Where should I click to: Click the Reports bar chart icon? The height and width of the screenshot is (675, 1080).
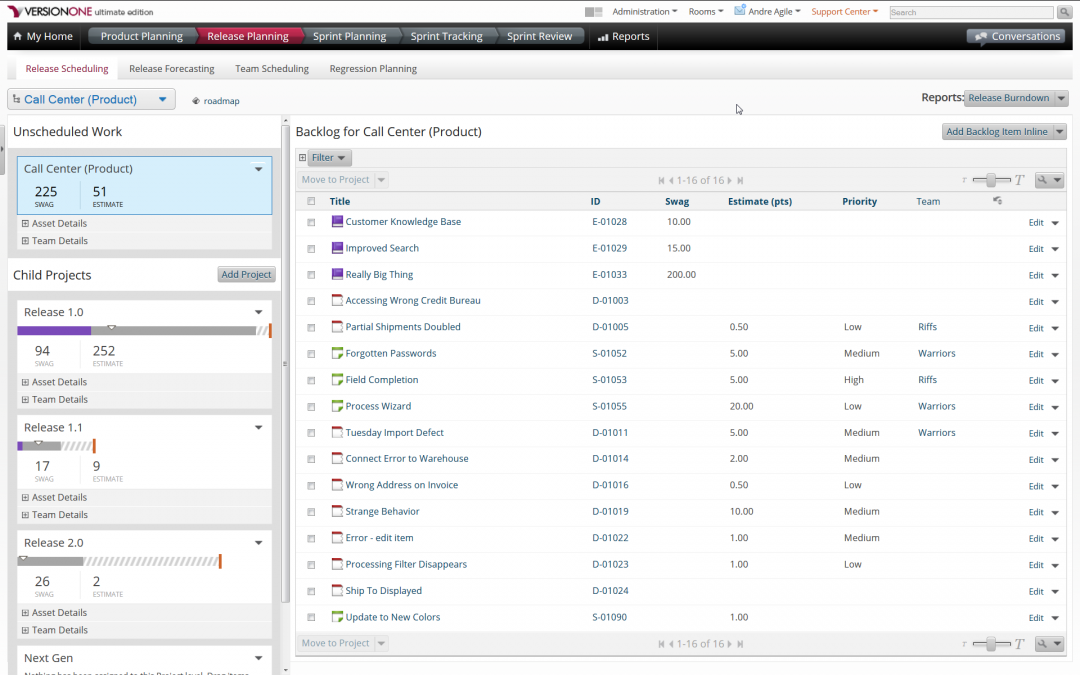(x=603, y=37)
